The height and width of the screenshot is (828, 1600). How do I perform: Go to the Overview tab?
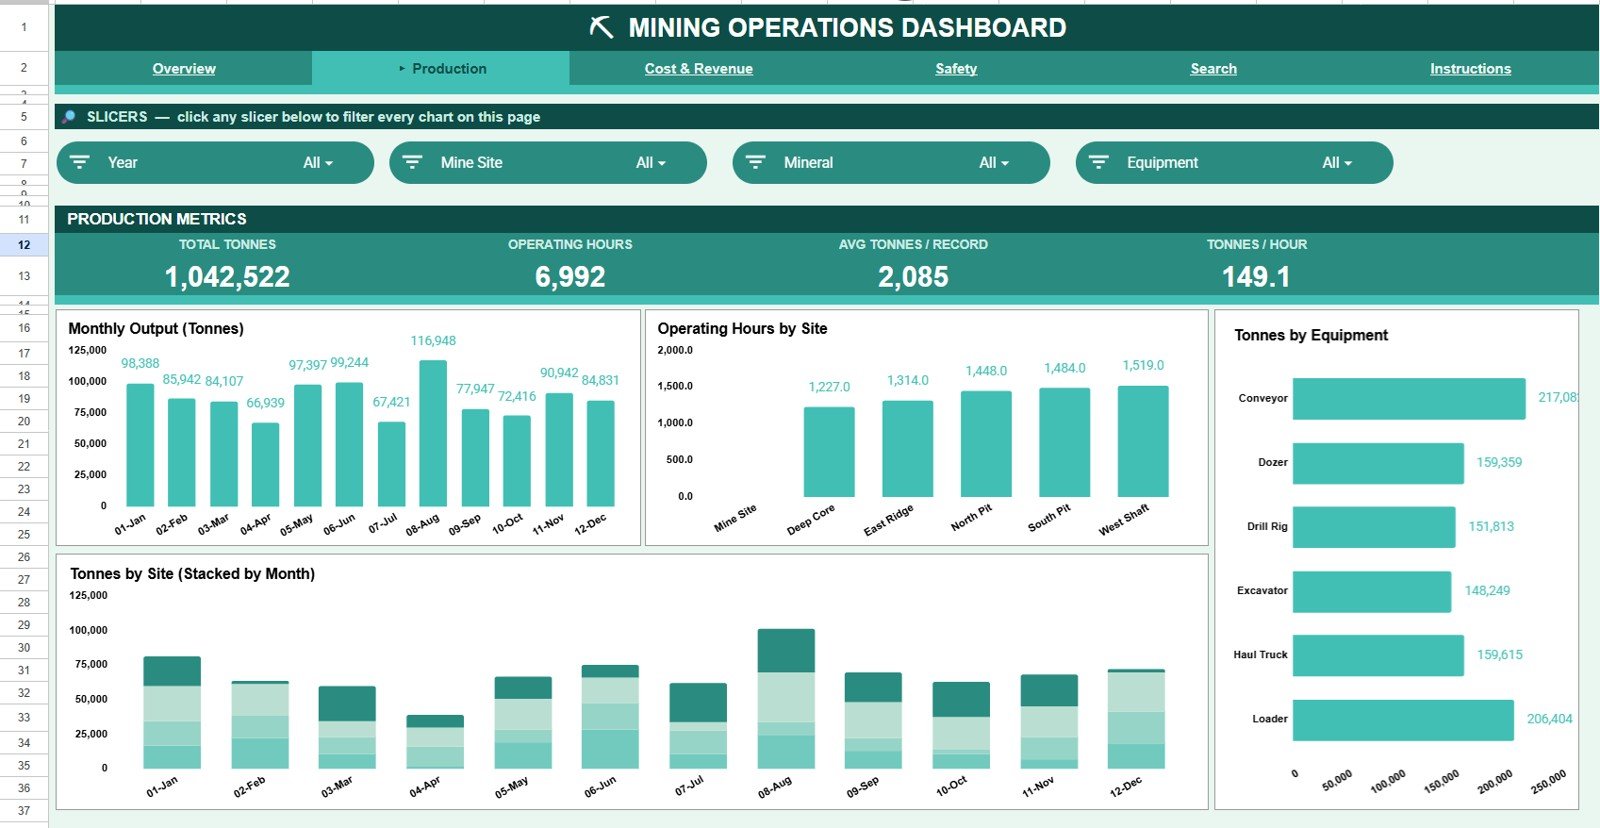pos(184,69)
